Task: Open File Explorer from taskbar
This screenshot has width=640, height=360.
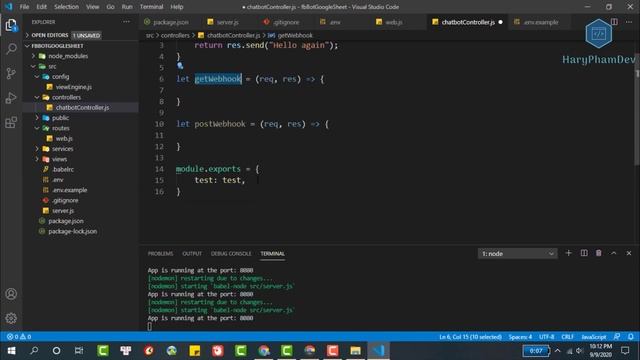Action: (x=355, y=351)
